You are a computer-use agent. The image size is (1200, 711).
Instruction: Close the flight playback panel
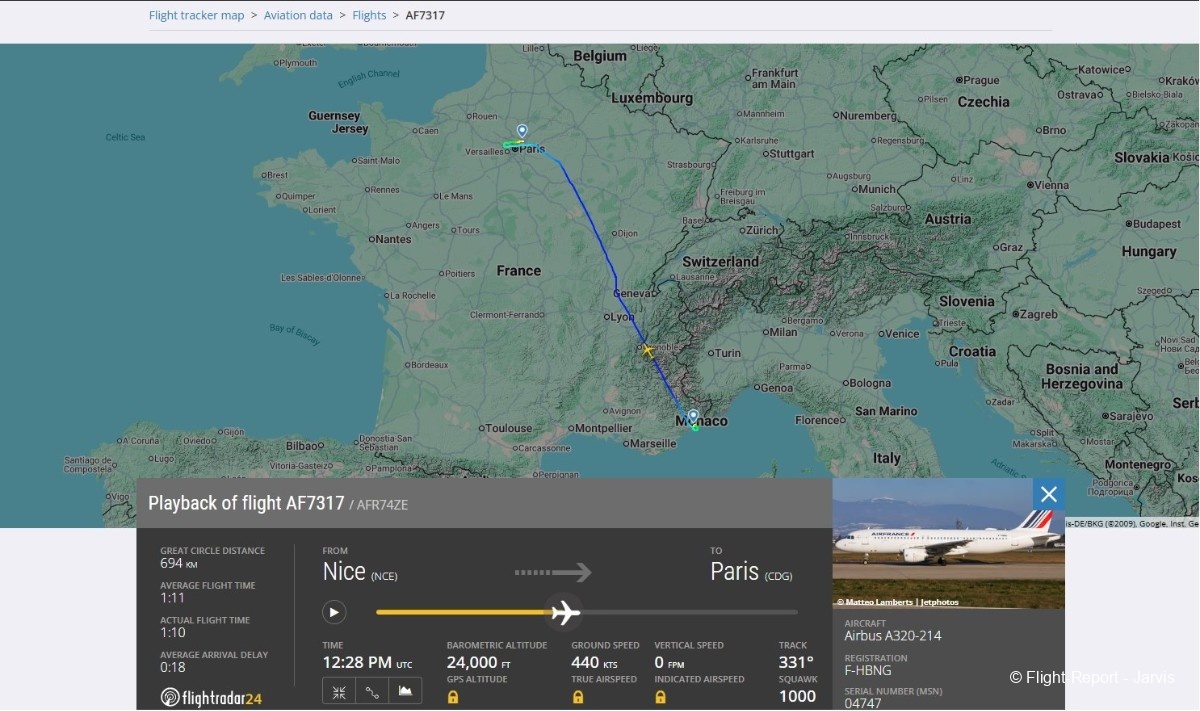(x=1049, y=494)
